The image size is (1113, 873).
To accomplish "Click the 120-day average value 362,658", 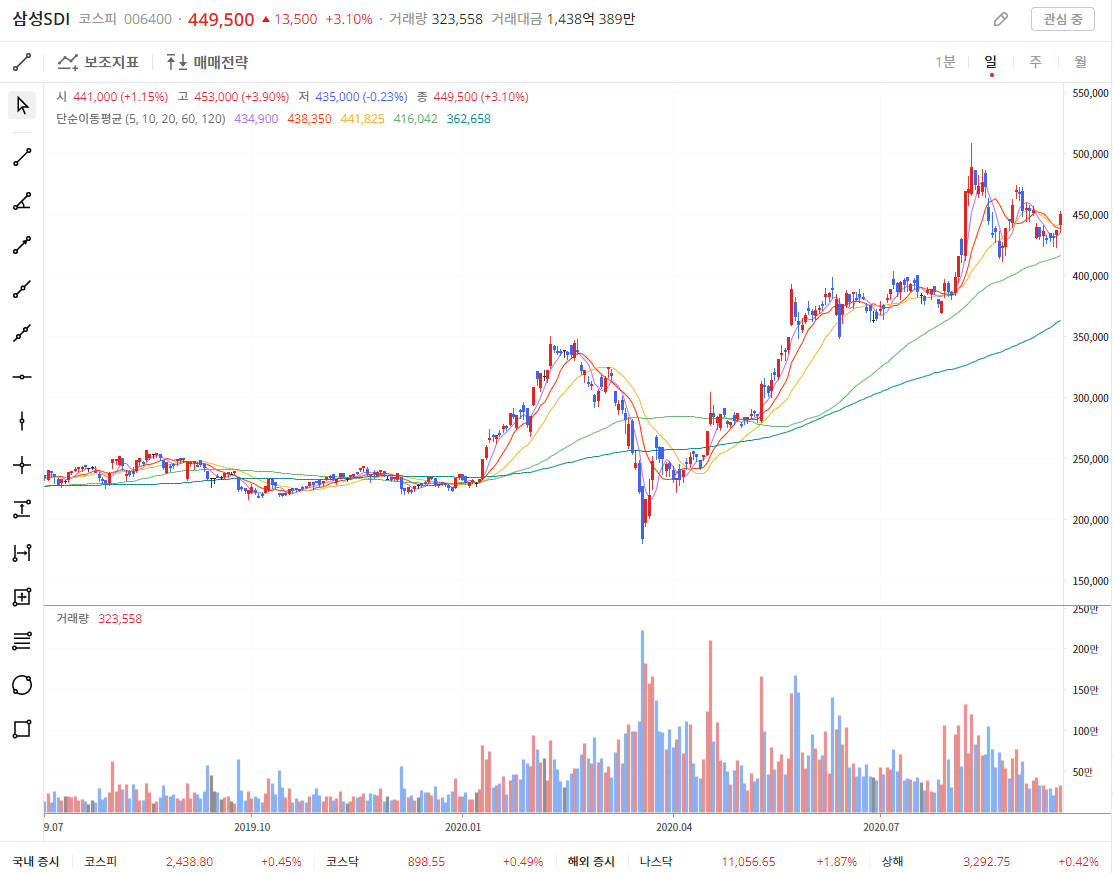I will point(468,119).
